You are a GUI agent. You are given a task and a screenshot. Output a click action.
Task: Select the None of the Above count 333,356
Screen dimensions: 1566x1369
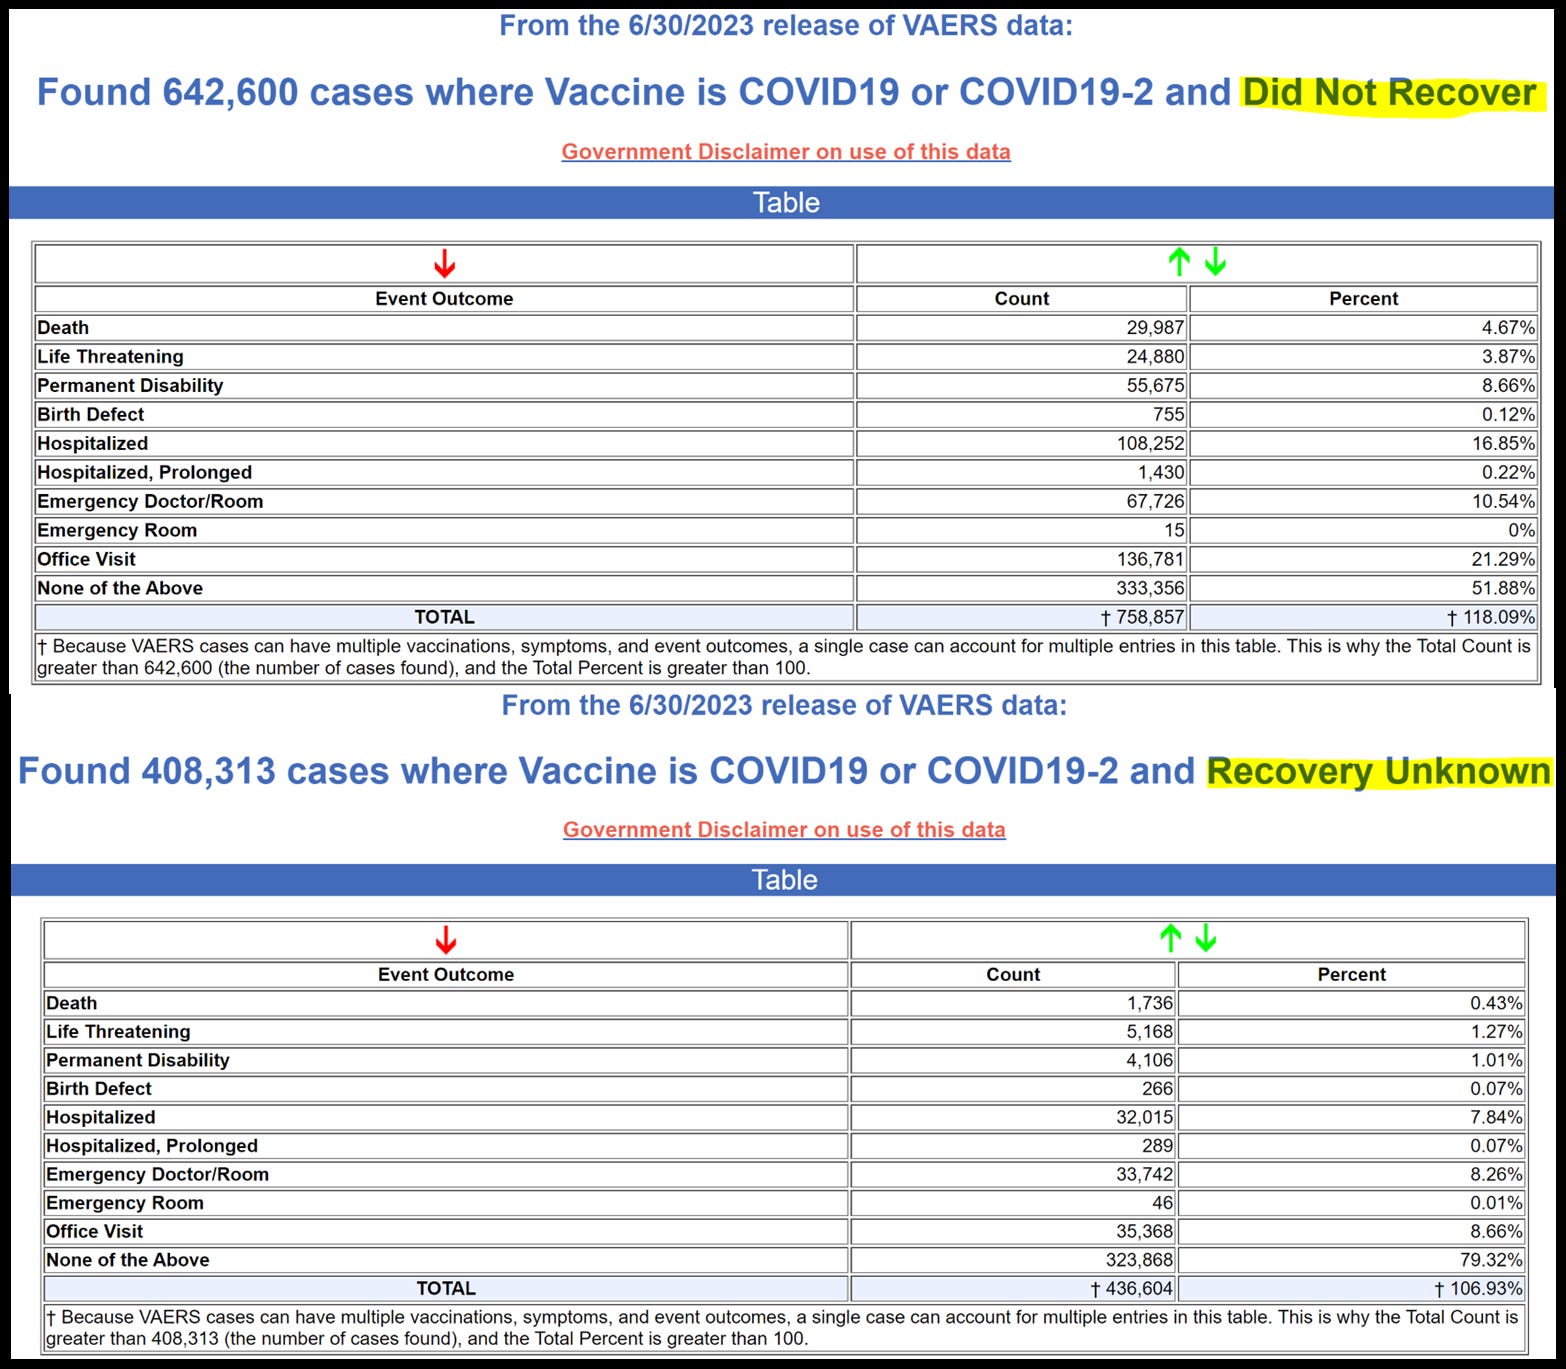pyautogui.click(x=1151, y=588)
